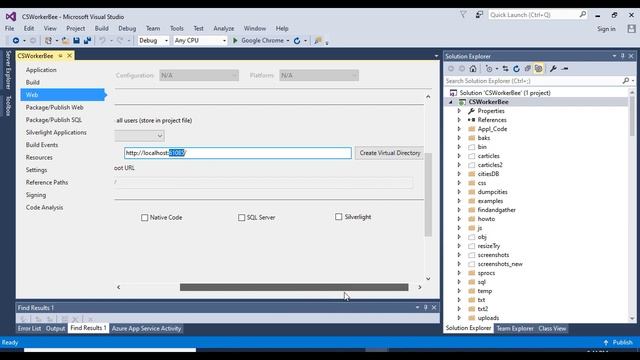Enable the Silverlight debugger checkbox
The width and height of the screenshot is (640, 360).
tap(338, 217)
